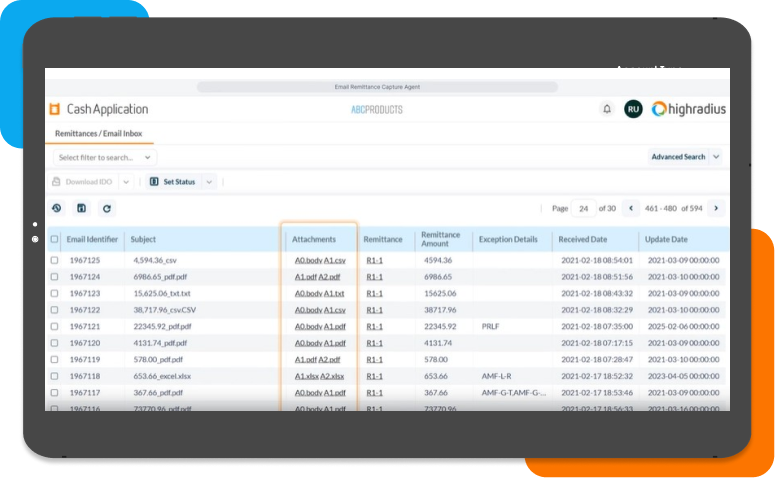
Task: Open the Select filter to search dropdown
Action: click(105, 157)
